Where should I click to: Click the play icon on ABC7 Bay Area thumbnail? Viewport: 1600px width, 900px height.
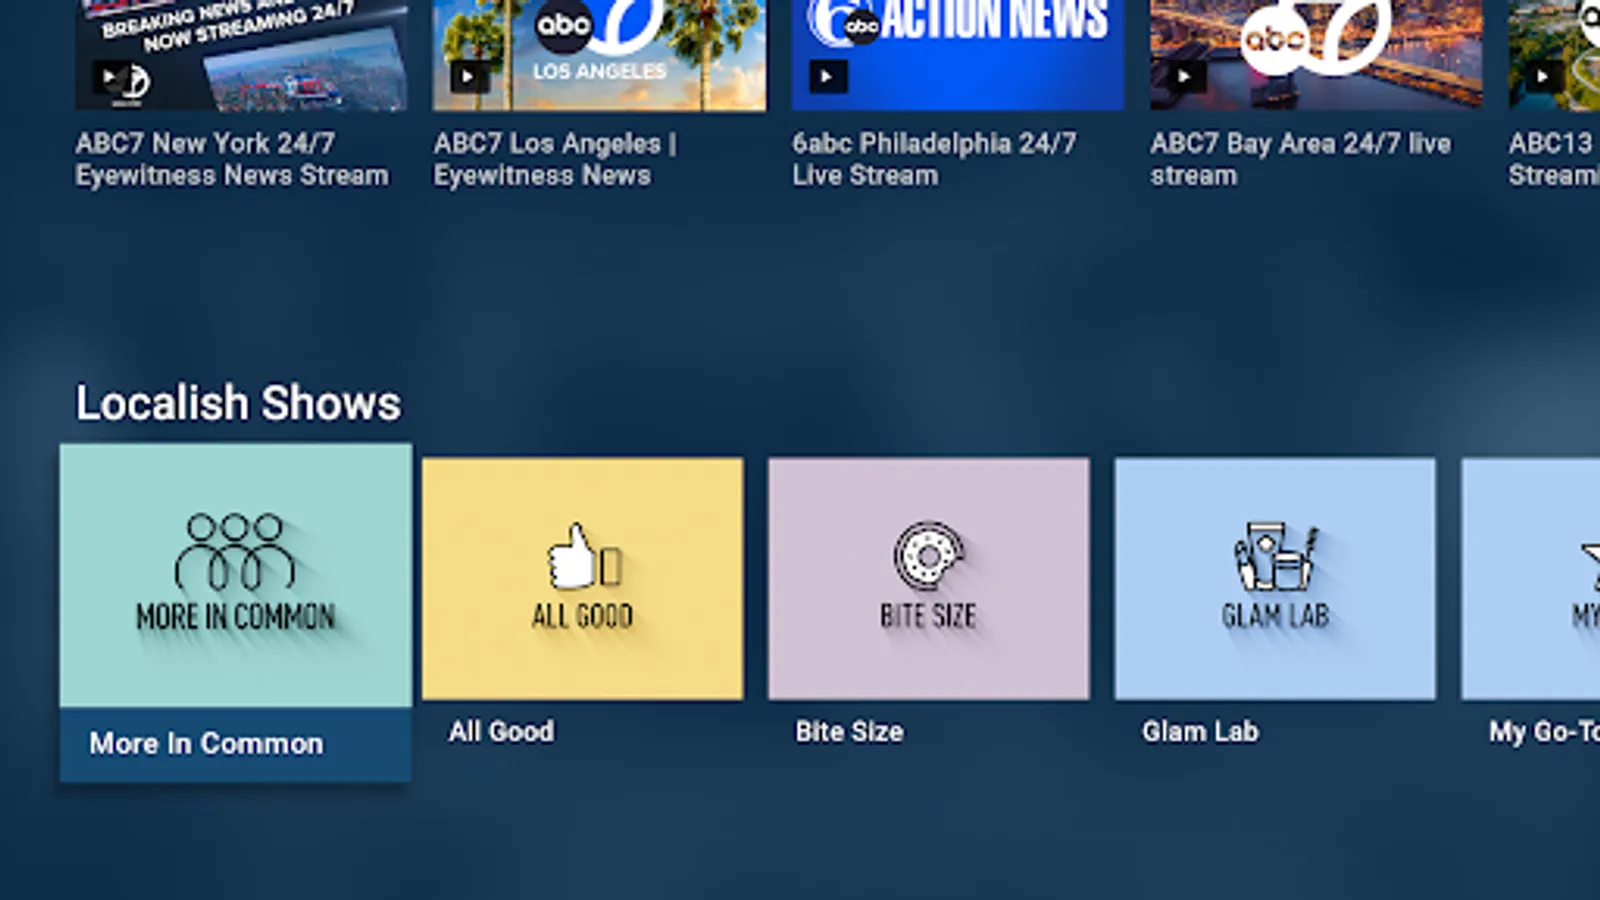(1184, 77)
